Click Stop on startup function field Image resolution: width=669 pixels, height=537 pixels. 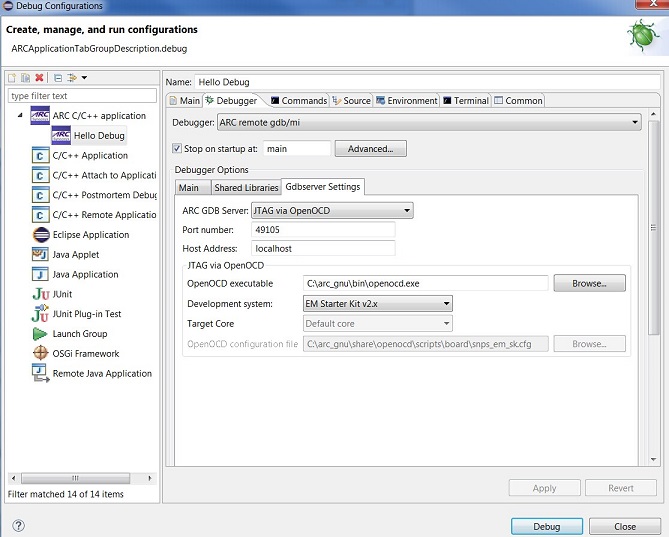click(297, 148)
